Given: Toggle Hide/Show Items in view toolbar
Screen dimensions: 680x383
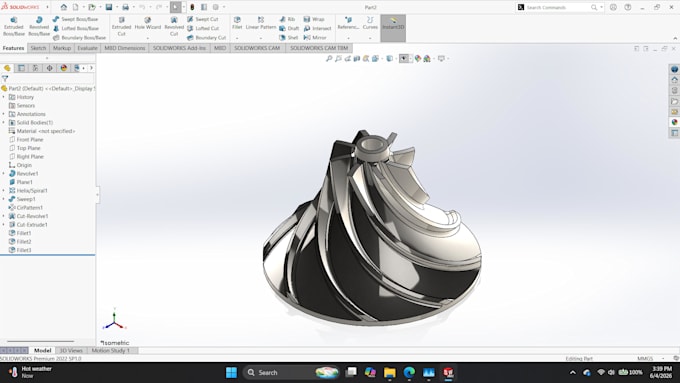Looking at the screenshot, I should [x=404, y=59].
